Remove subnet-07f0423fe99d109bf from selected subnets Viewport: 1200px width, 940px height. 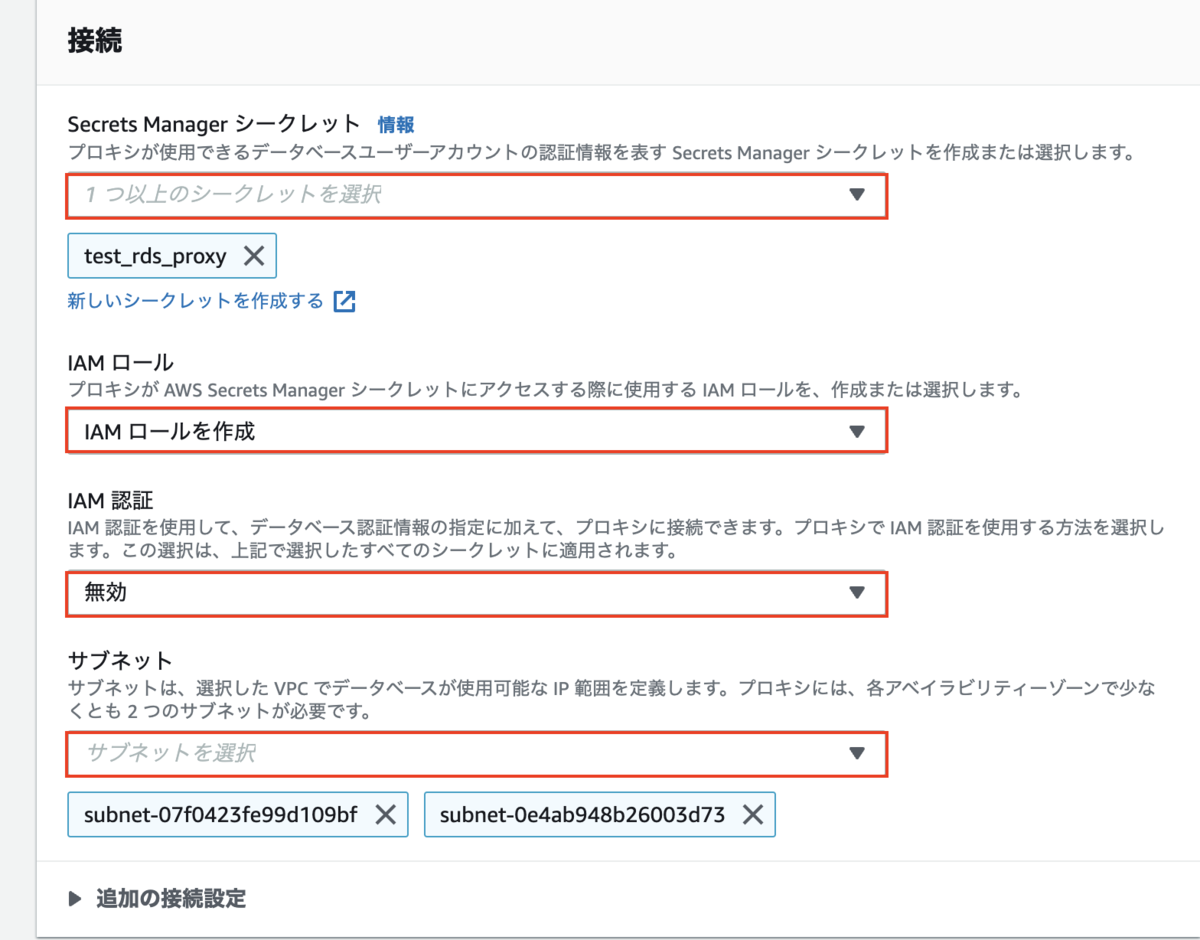coord(385,814)
